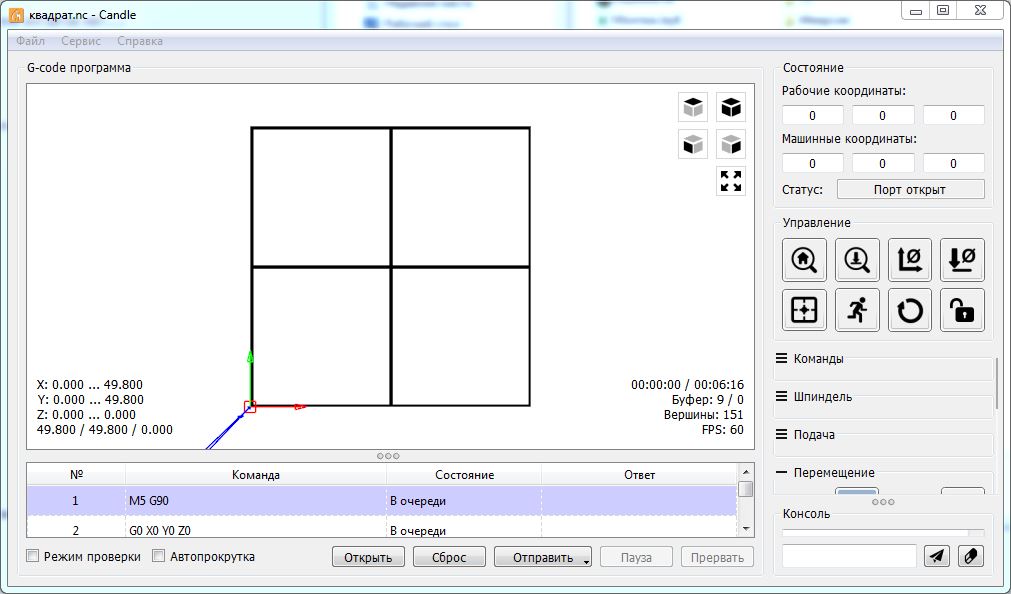Click the circular-arrow Reset button
The height and width of the screenshot is (594, 1011).
tap(910, 310)
